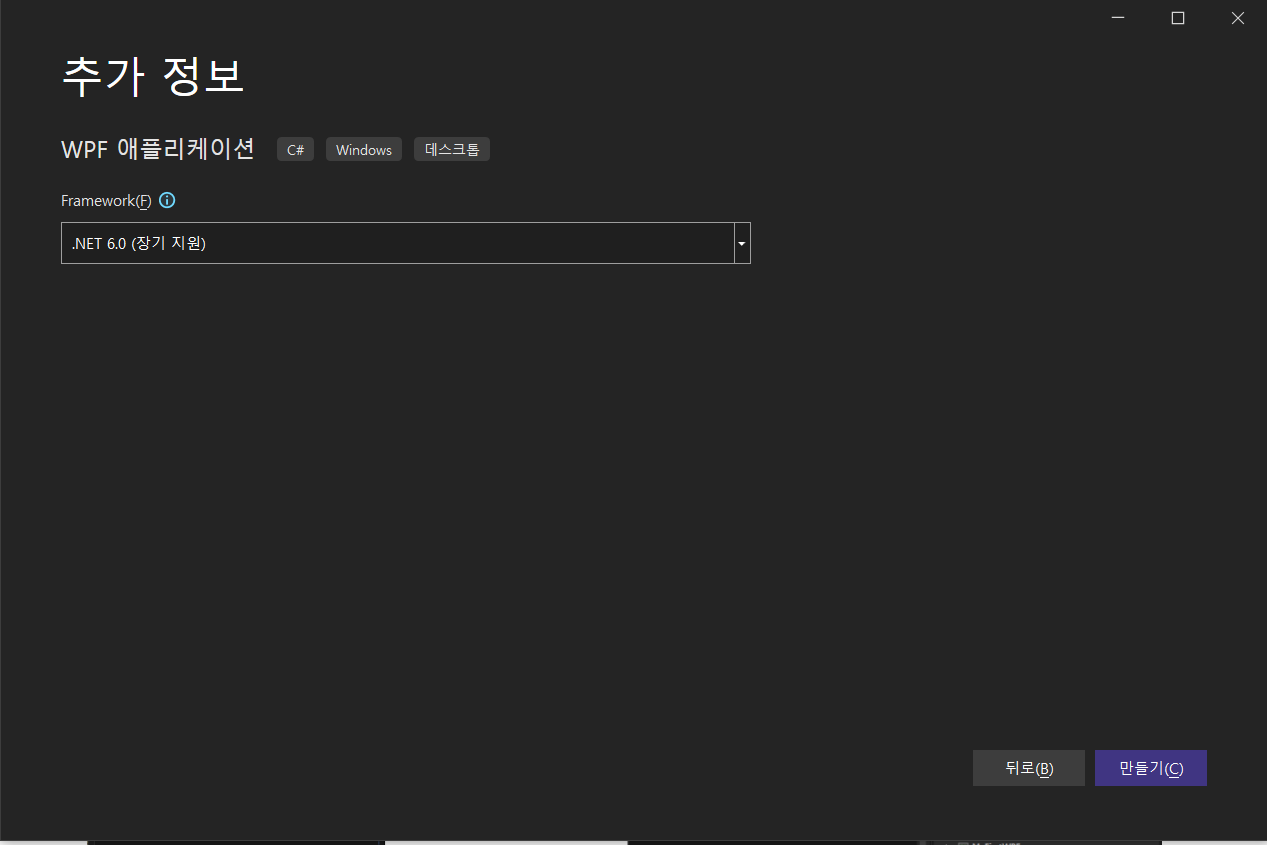Minimize the dialog window
1267x845 pixels.
tap(1118, 18)
